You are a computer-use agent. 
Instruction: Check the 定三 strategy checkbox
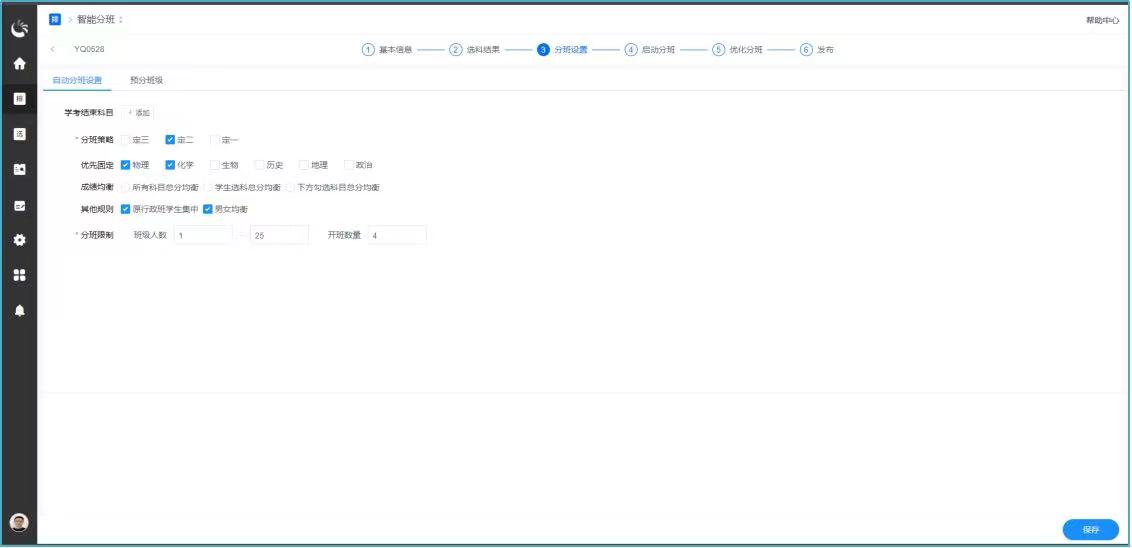pos(126,140)
